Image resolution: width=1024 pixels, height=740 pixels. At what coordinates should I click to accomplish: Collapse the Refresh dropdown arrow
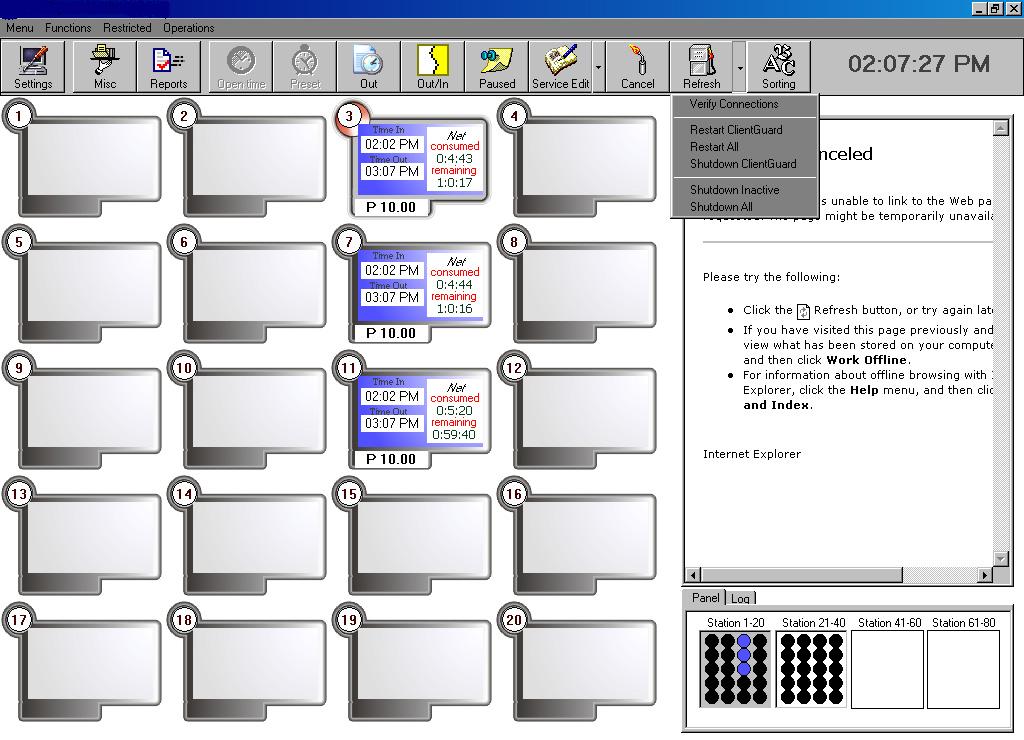click(739, 67)
